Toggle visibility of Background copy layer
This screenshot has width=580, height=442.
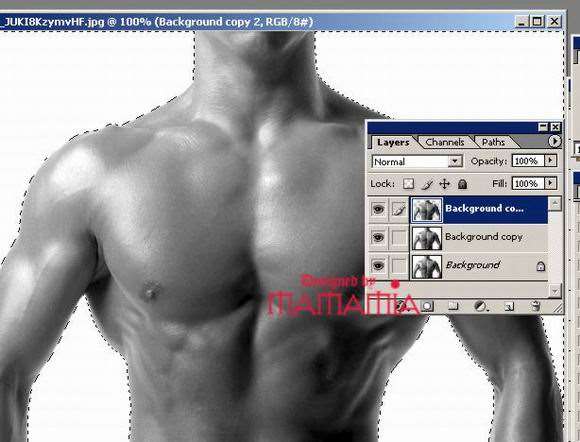point(378,237)
